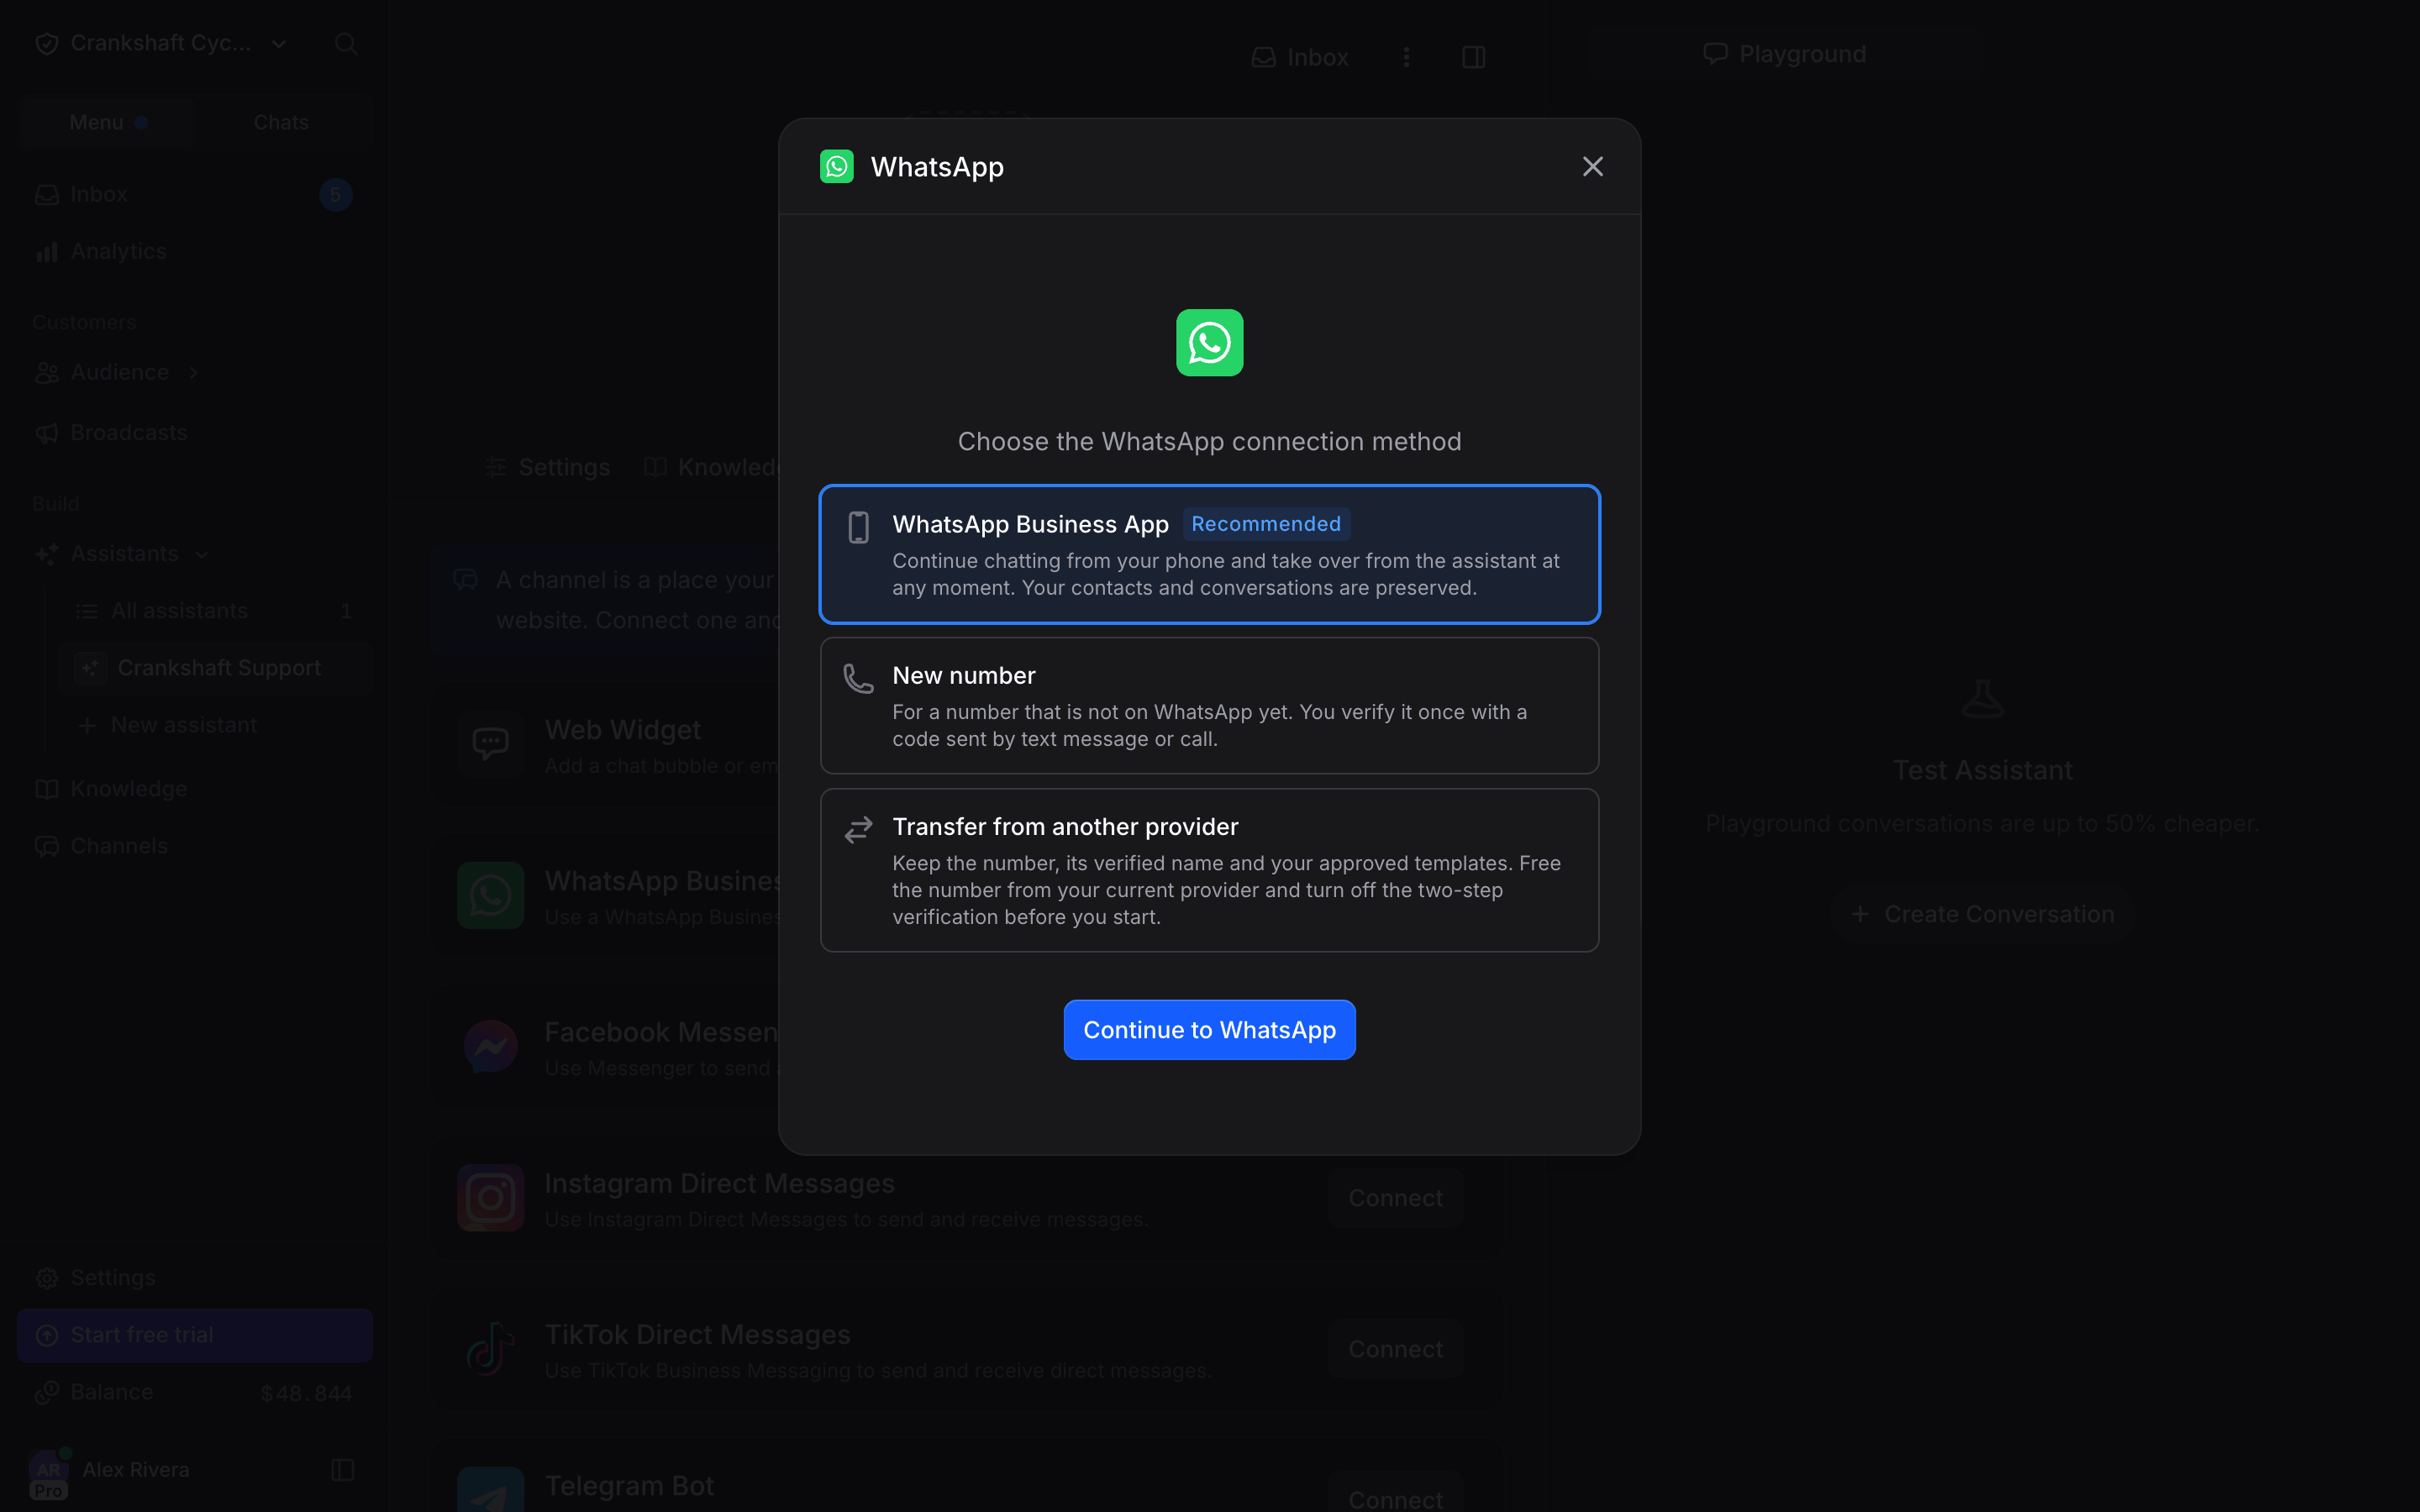
Task: Click the TikTok channel icon
Action: 490,1348
